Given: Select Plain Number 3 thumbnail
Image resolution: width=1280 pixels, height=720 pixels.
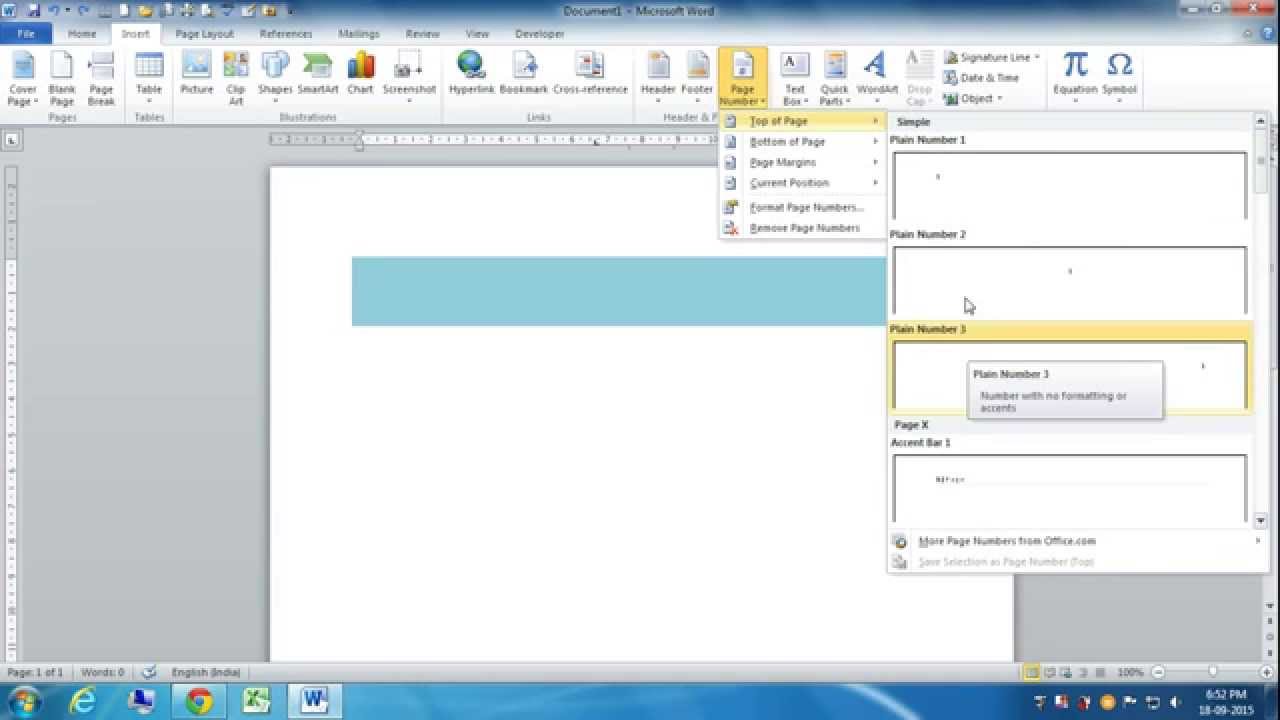Looking at the screenshot, I should point(1069,375).
